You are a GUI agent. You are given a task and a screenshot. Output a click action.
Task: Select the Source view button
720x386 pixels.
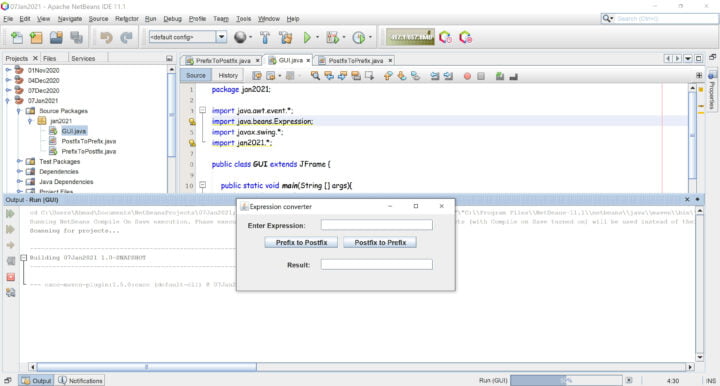(196, 75)
